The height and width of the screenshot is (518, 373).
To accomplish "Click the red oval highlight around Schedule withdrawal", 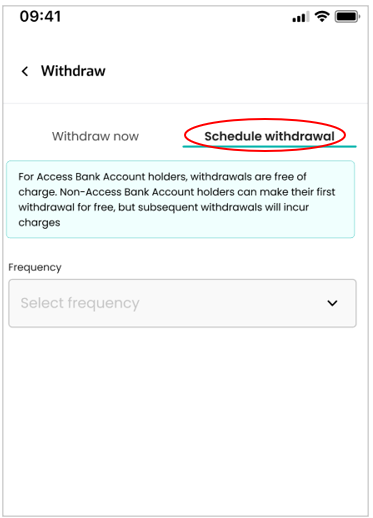I will 265,135.
